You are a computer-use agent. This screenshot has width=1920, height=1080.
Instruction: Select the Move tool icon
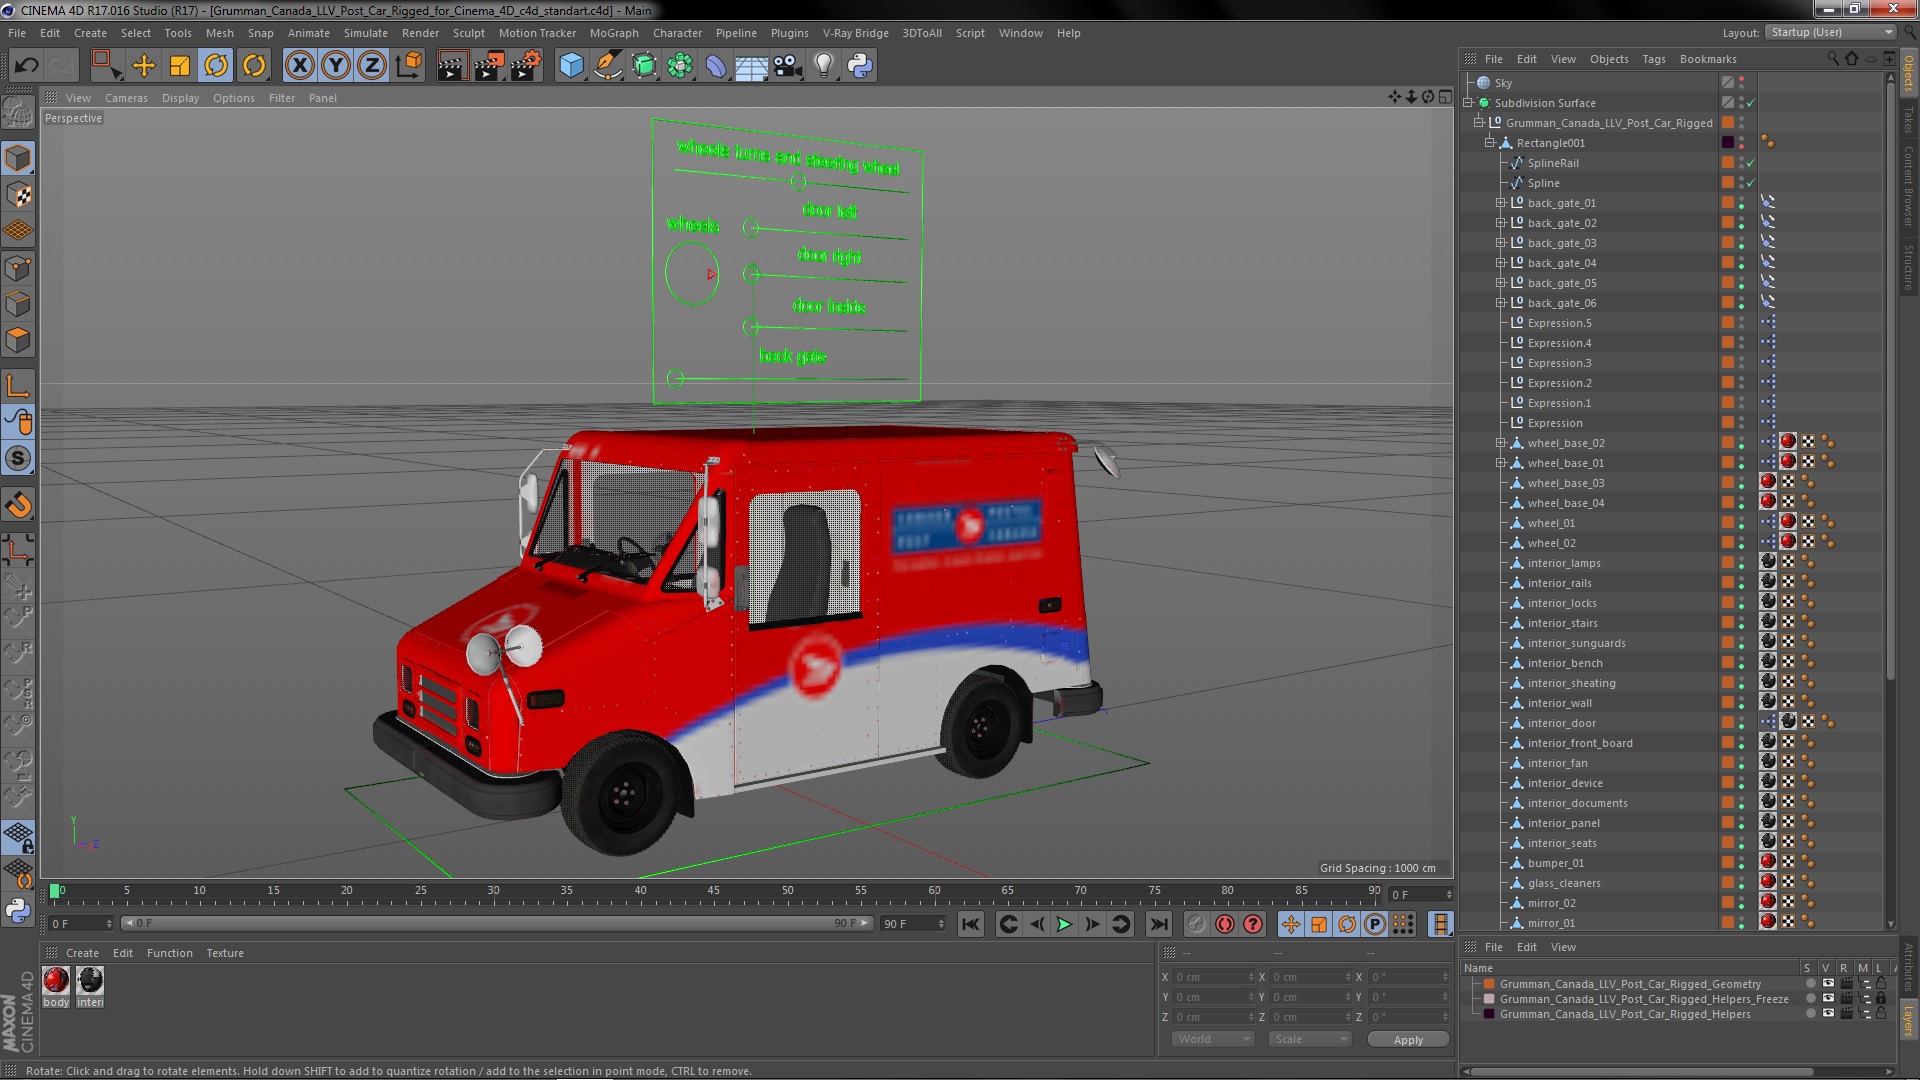[x=143, y=66]
